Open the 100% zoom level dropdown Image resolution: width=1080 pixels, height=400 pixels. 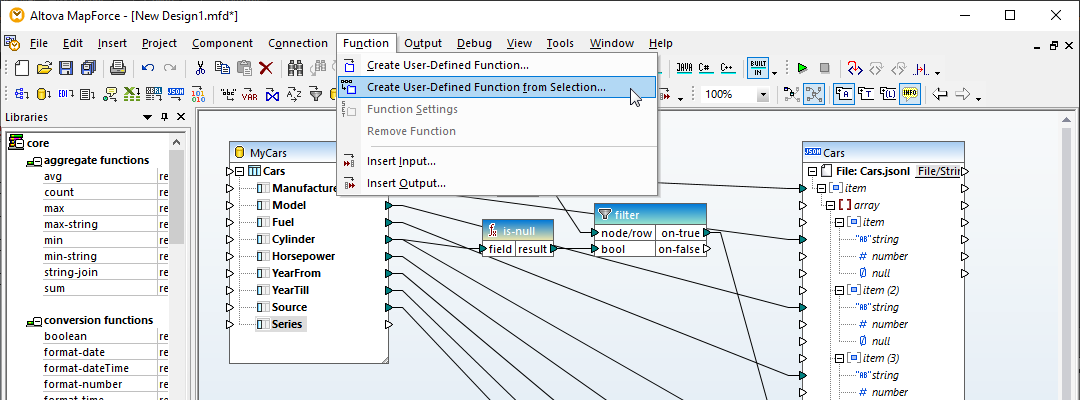(763, 95)
